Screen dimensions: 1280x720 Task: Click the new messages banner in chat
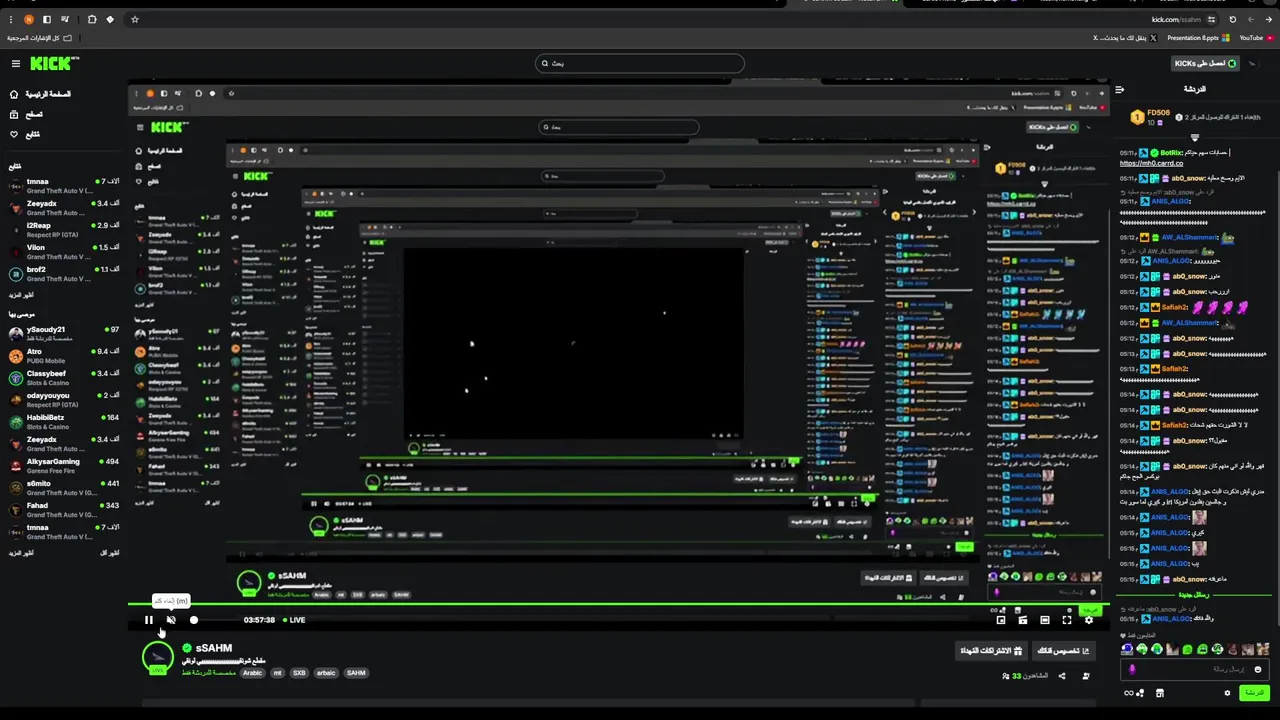(x=1194, y=595)
